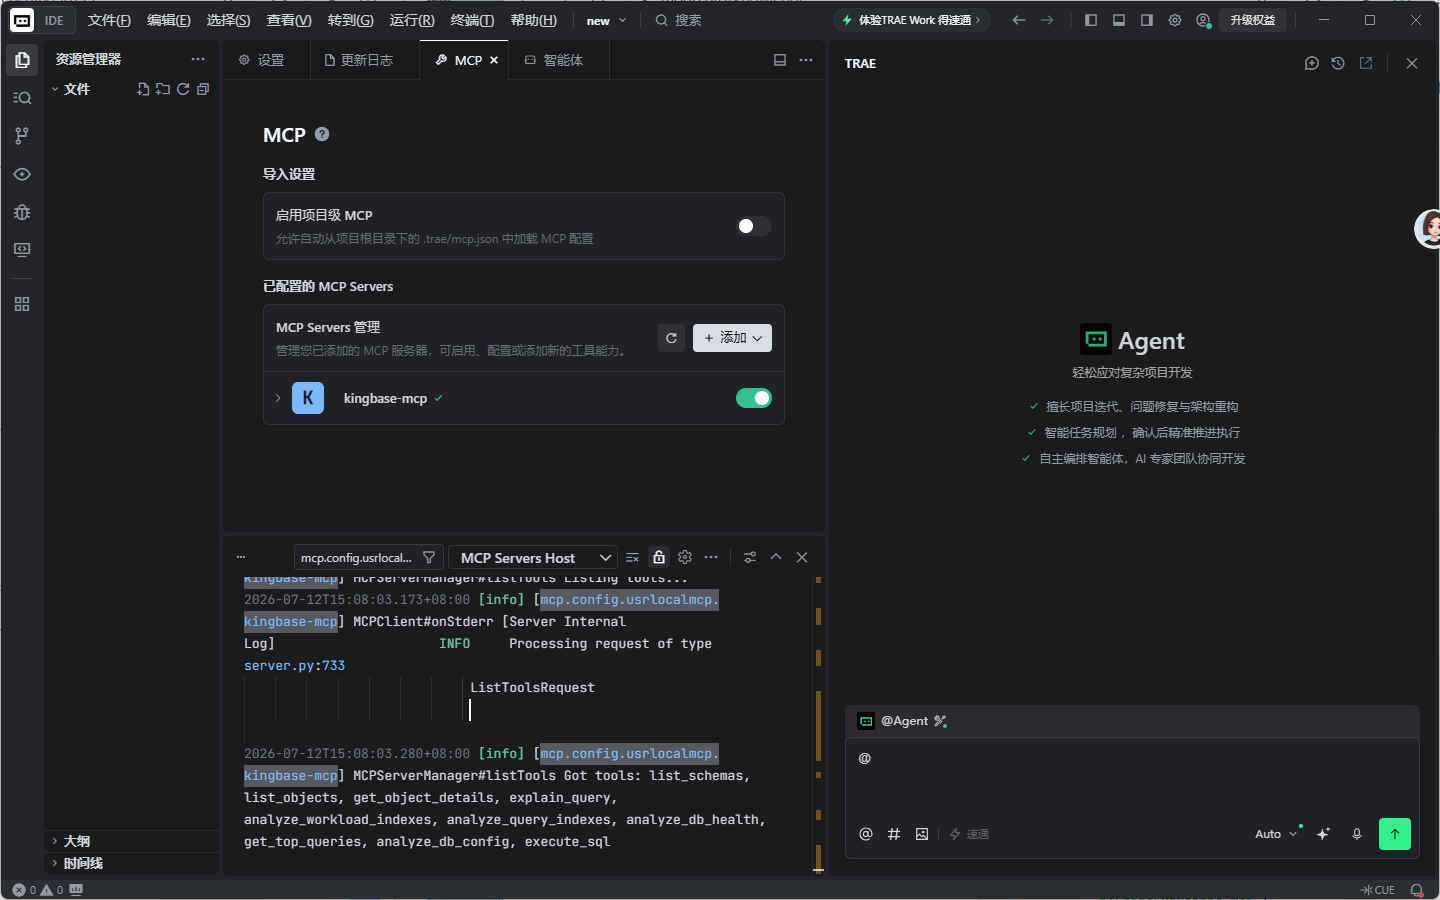The width and height of the screenshot is (1440, 900).
Task: Navigate back with the left arrow in the title bar
Action: point(1019,20)
